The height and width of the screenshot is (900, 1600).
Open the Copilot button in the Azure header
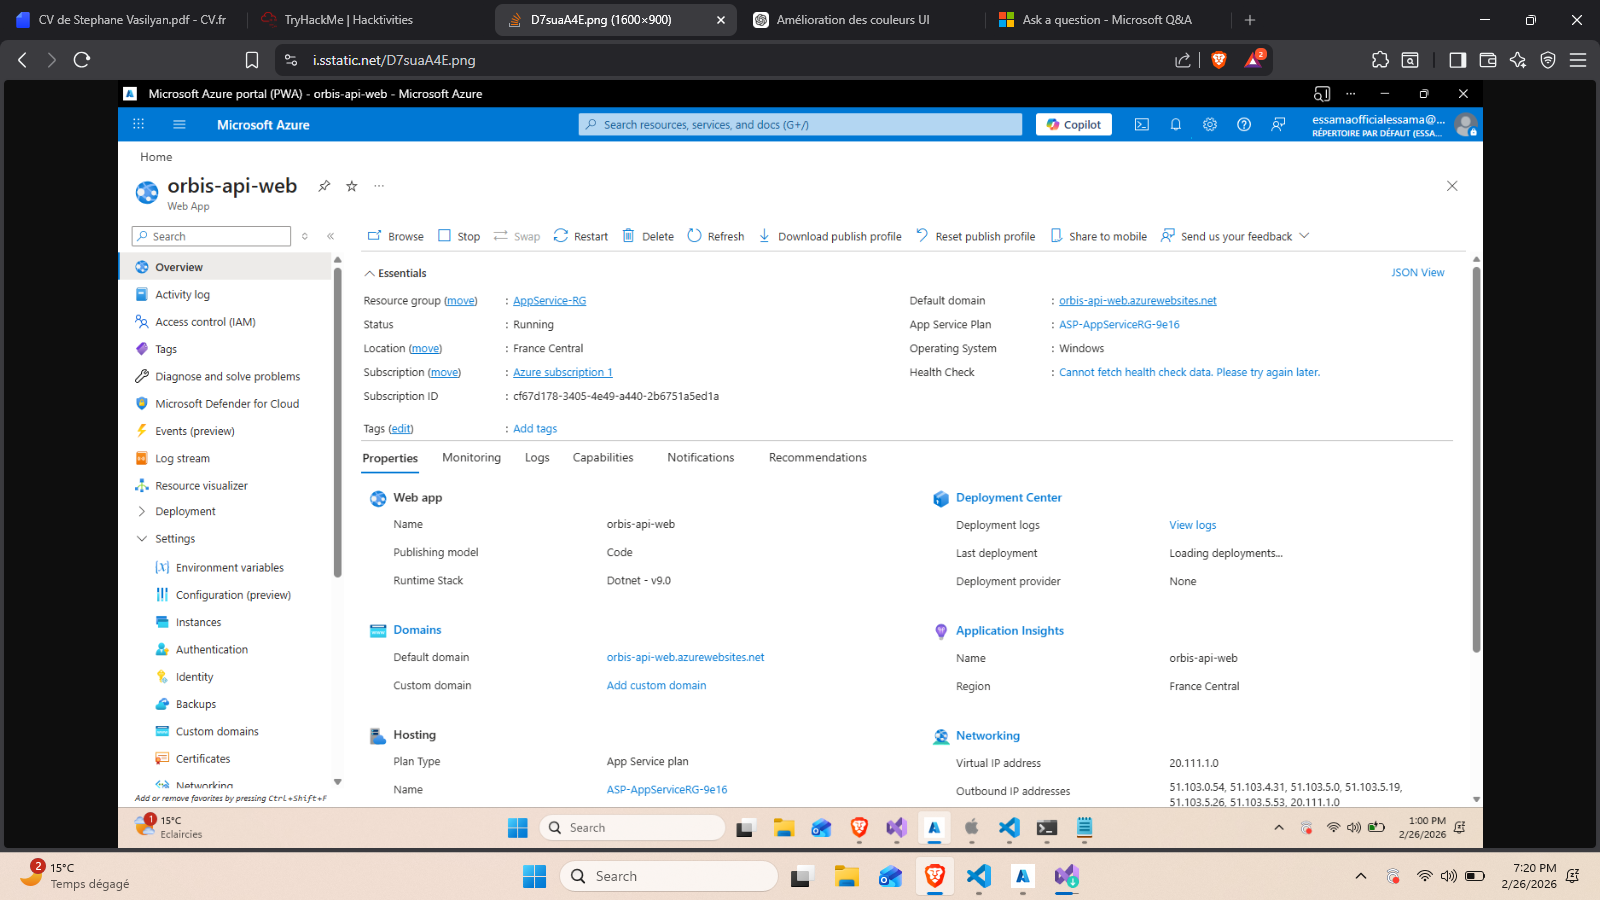click(1074, 124)
